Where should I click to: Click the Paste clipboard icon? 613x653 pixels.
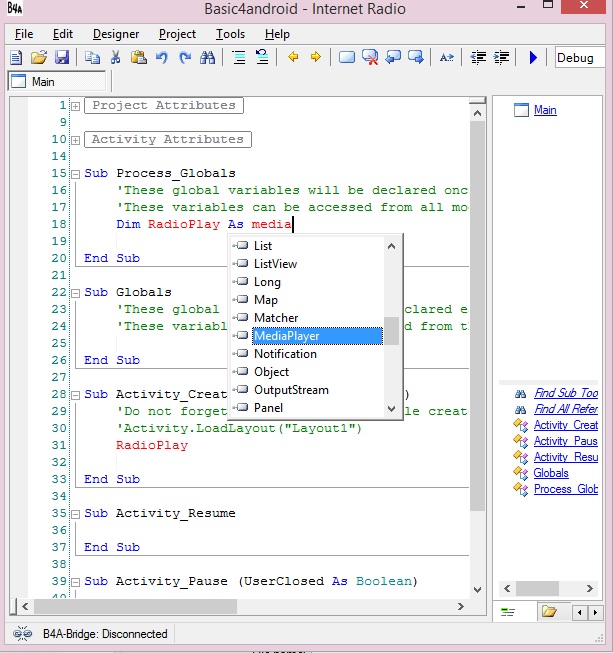click(138, 58)
